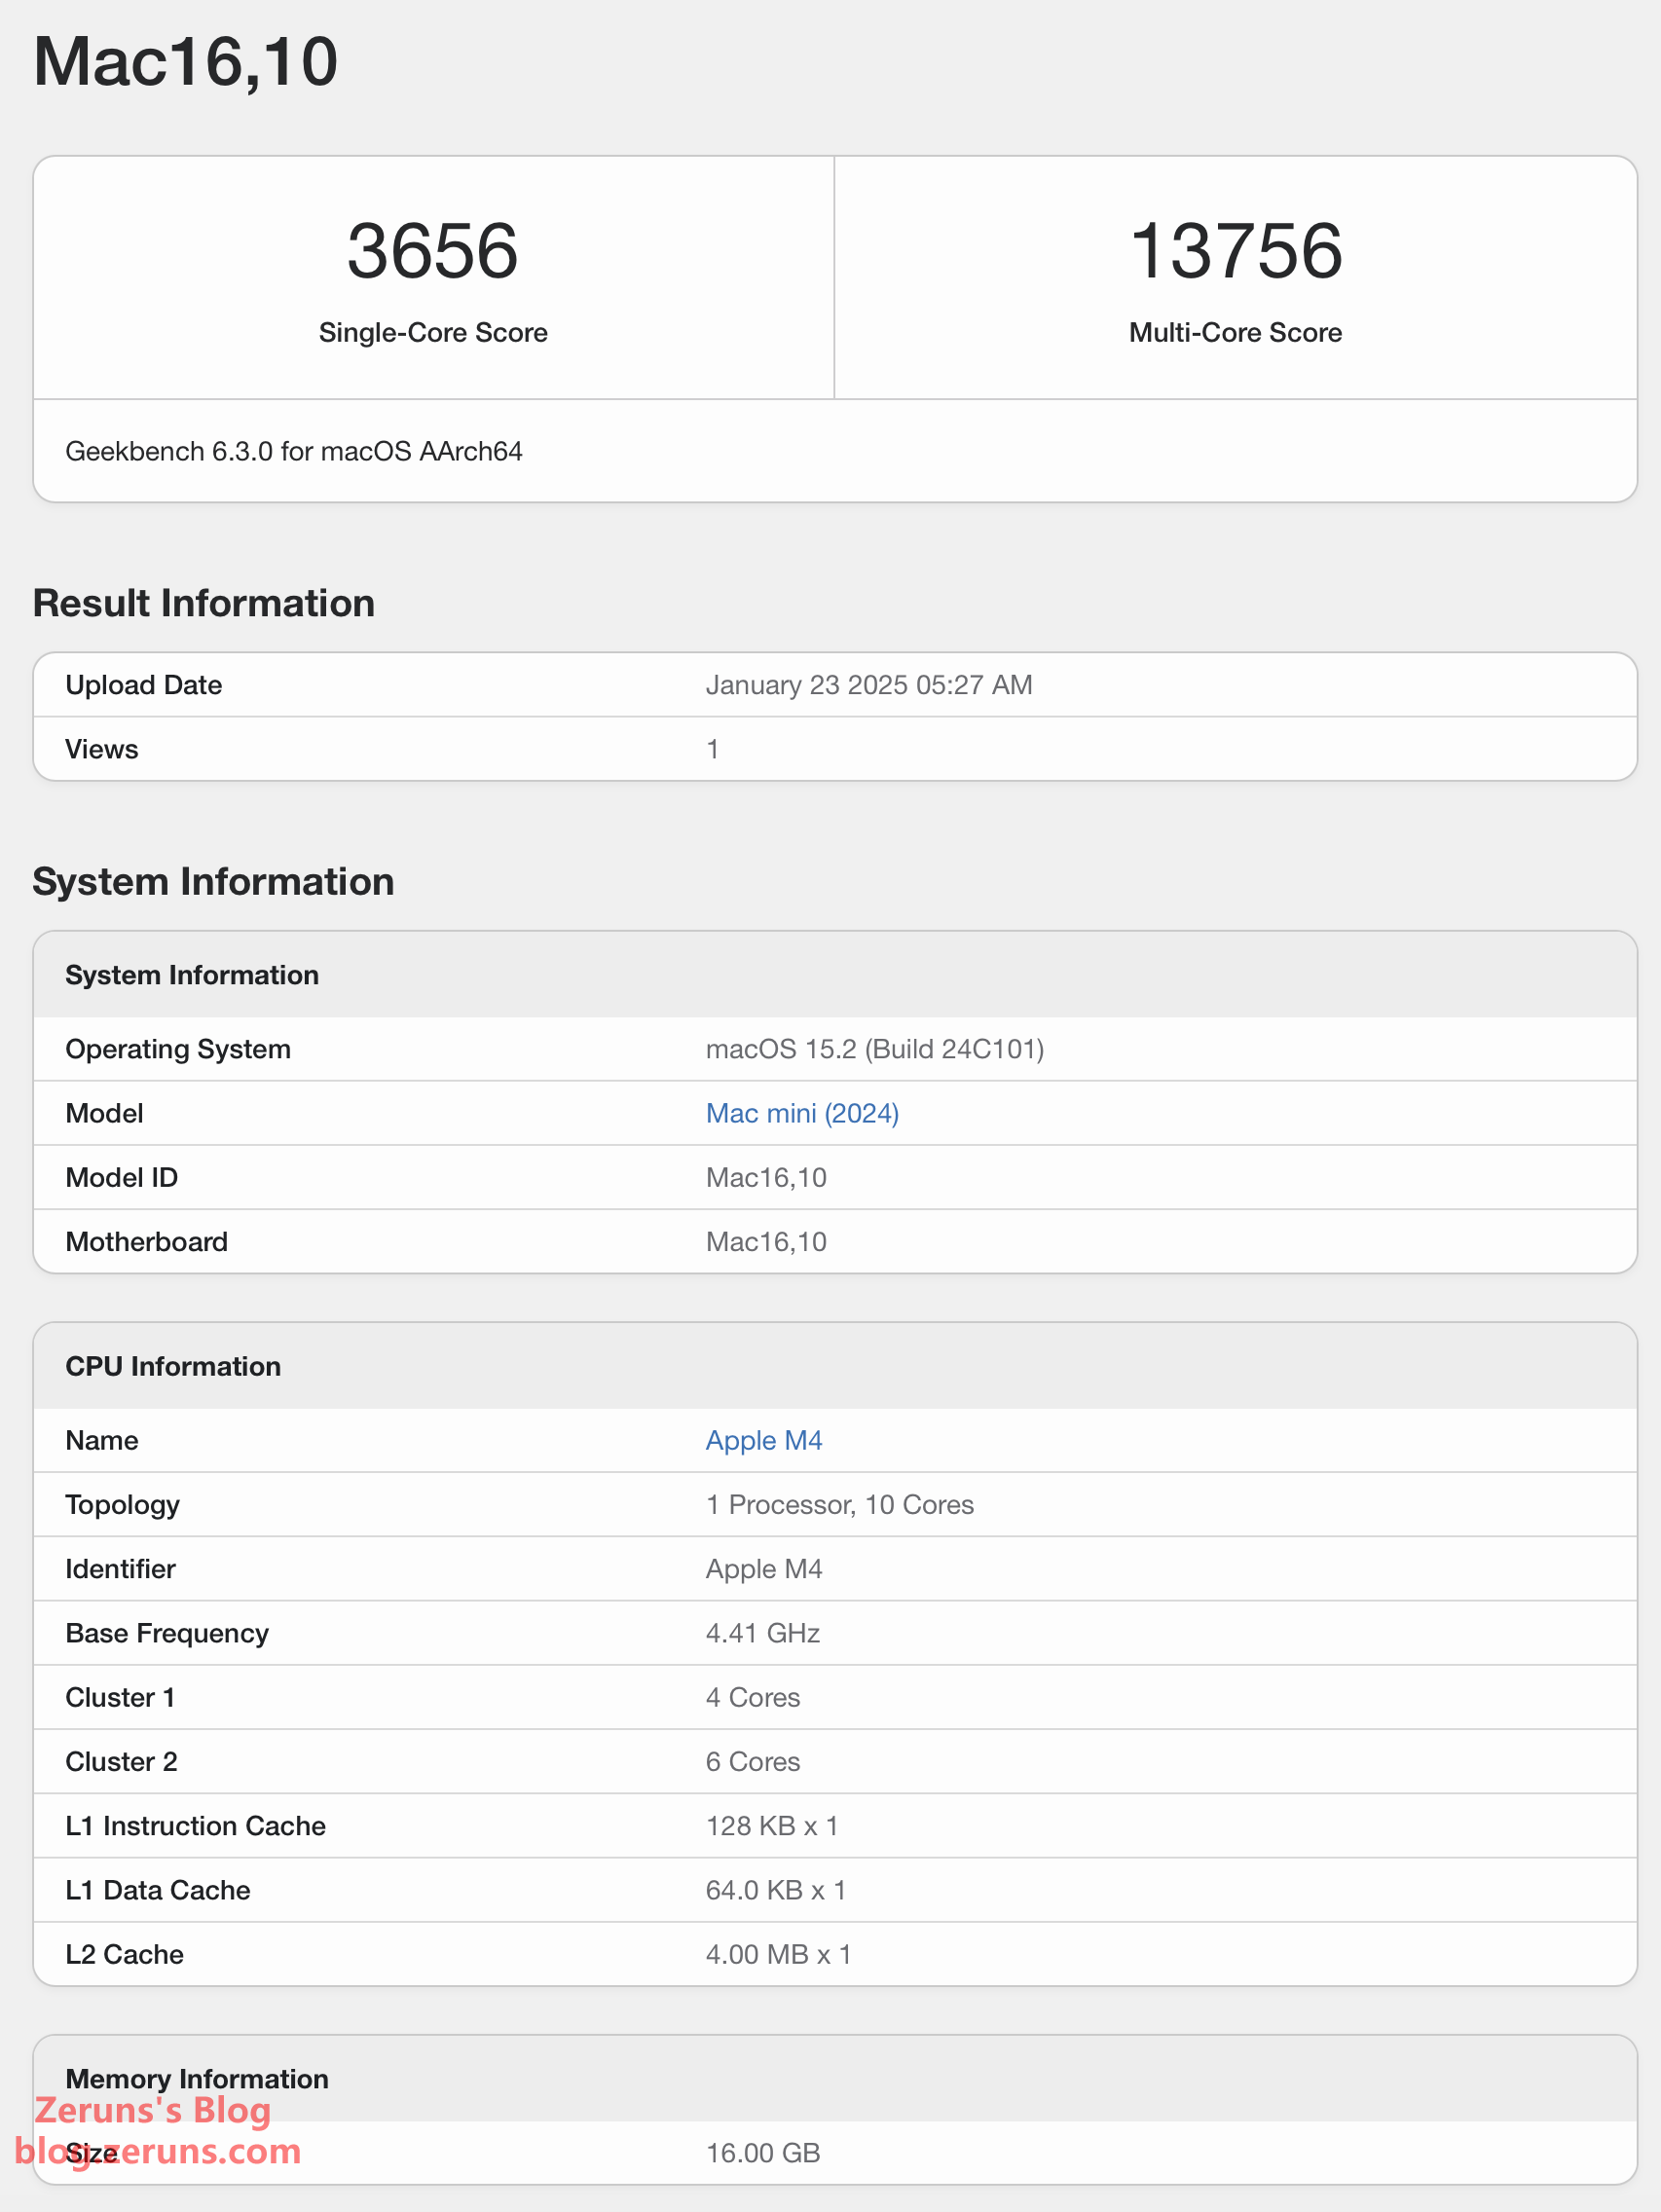Open the Mac mini (2024) model link

801,1113
